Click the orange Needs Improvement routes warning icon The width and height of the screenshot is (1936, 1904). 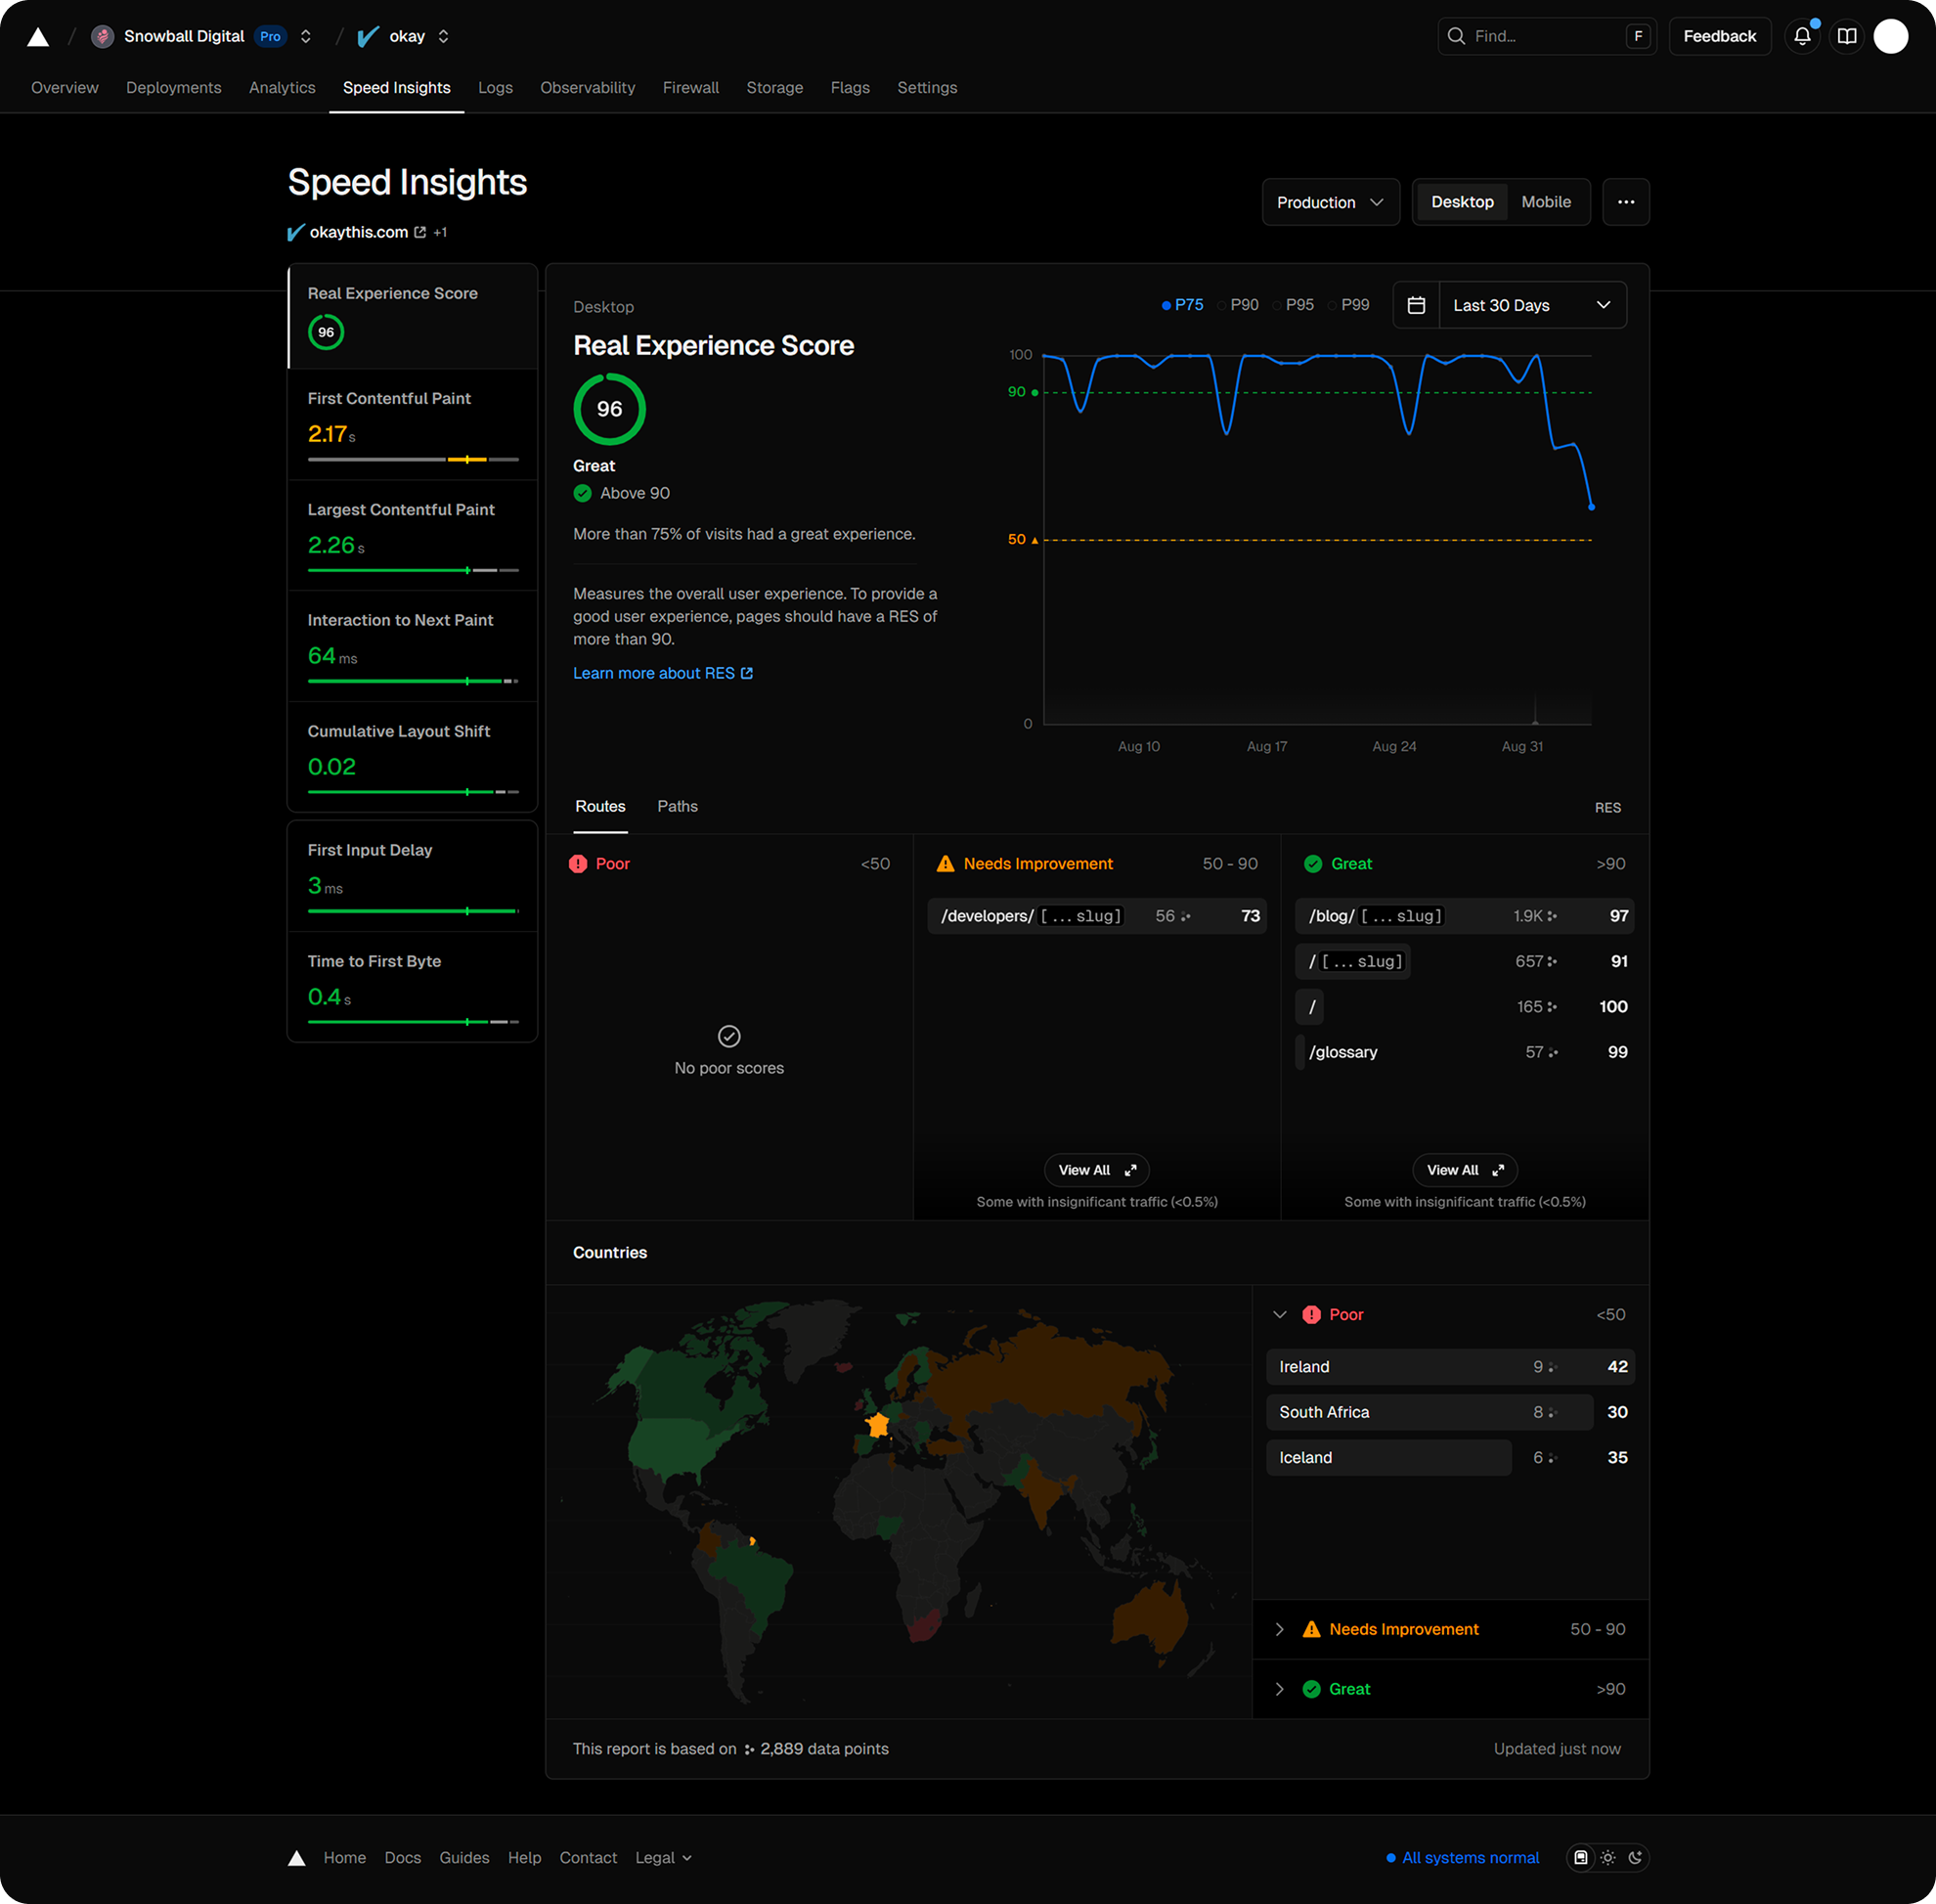(x=945, y=864)
